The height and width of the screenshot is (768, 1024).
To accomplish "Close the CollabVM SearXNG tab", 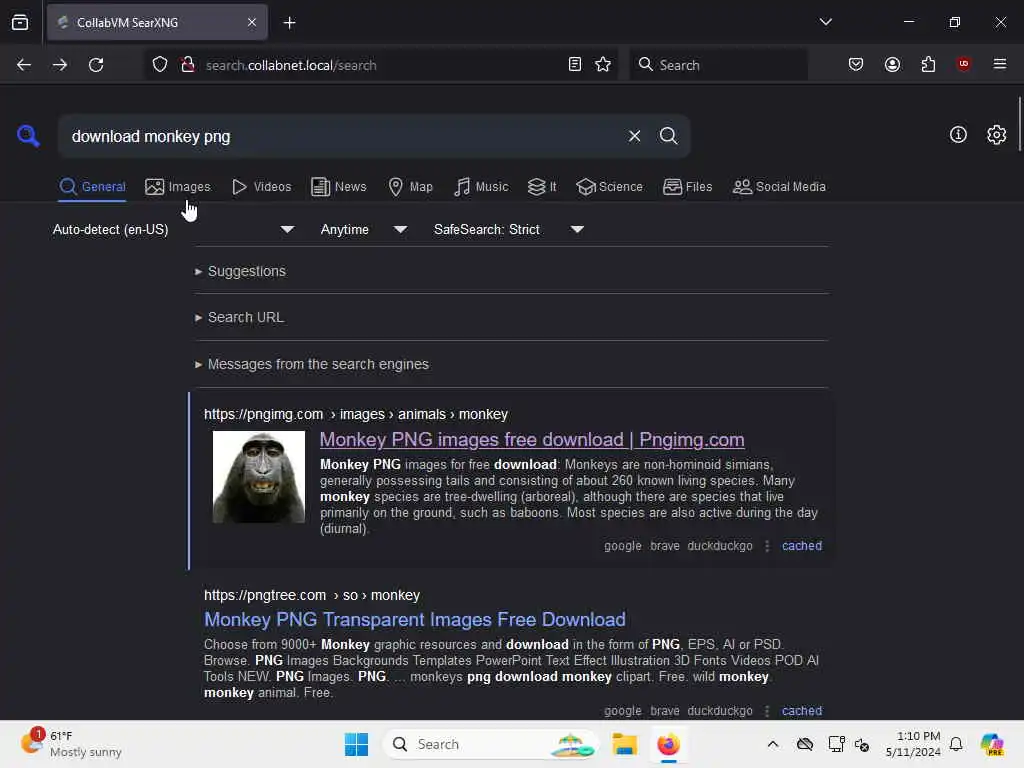I will (252, 23).
